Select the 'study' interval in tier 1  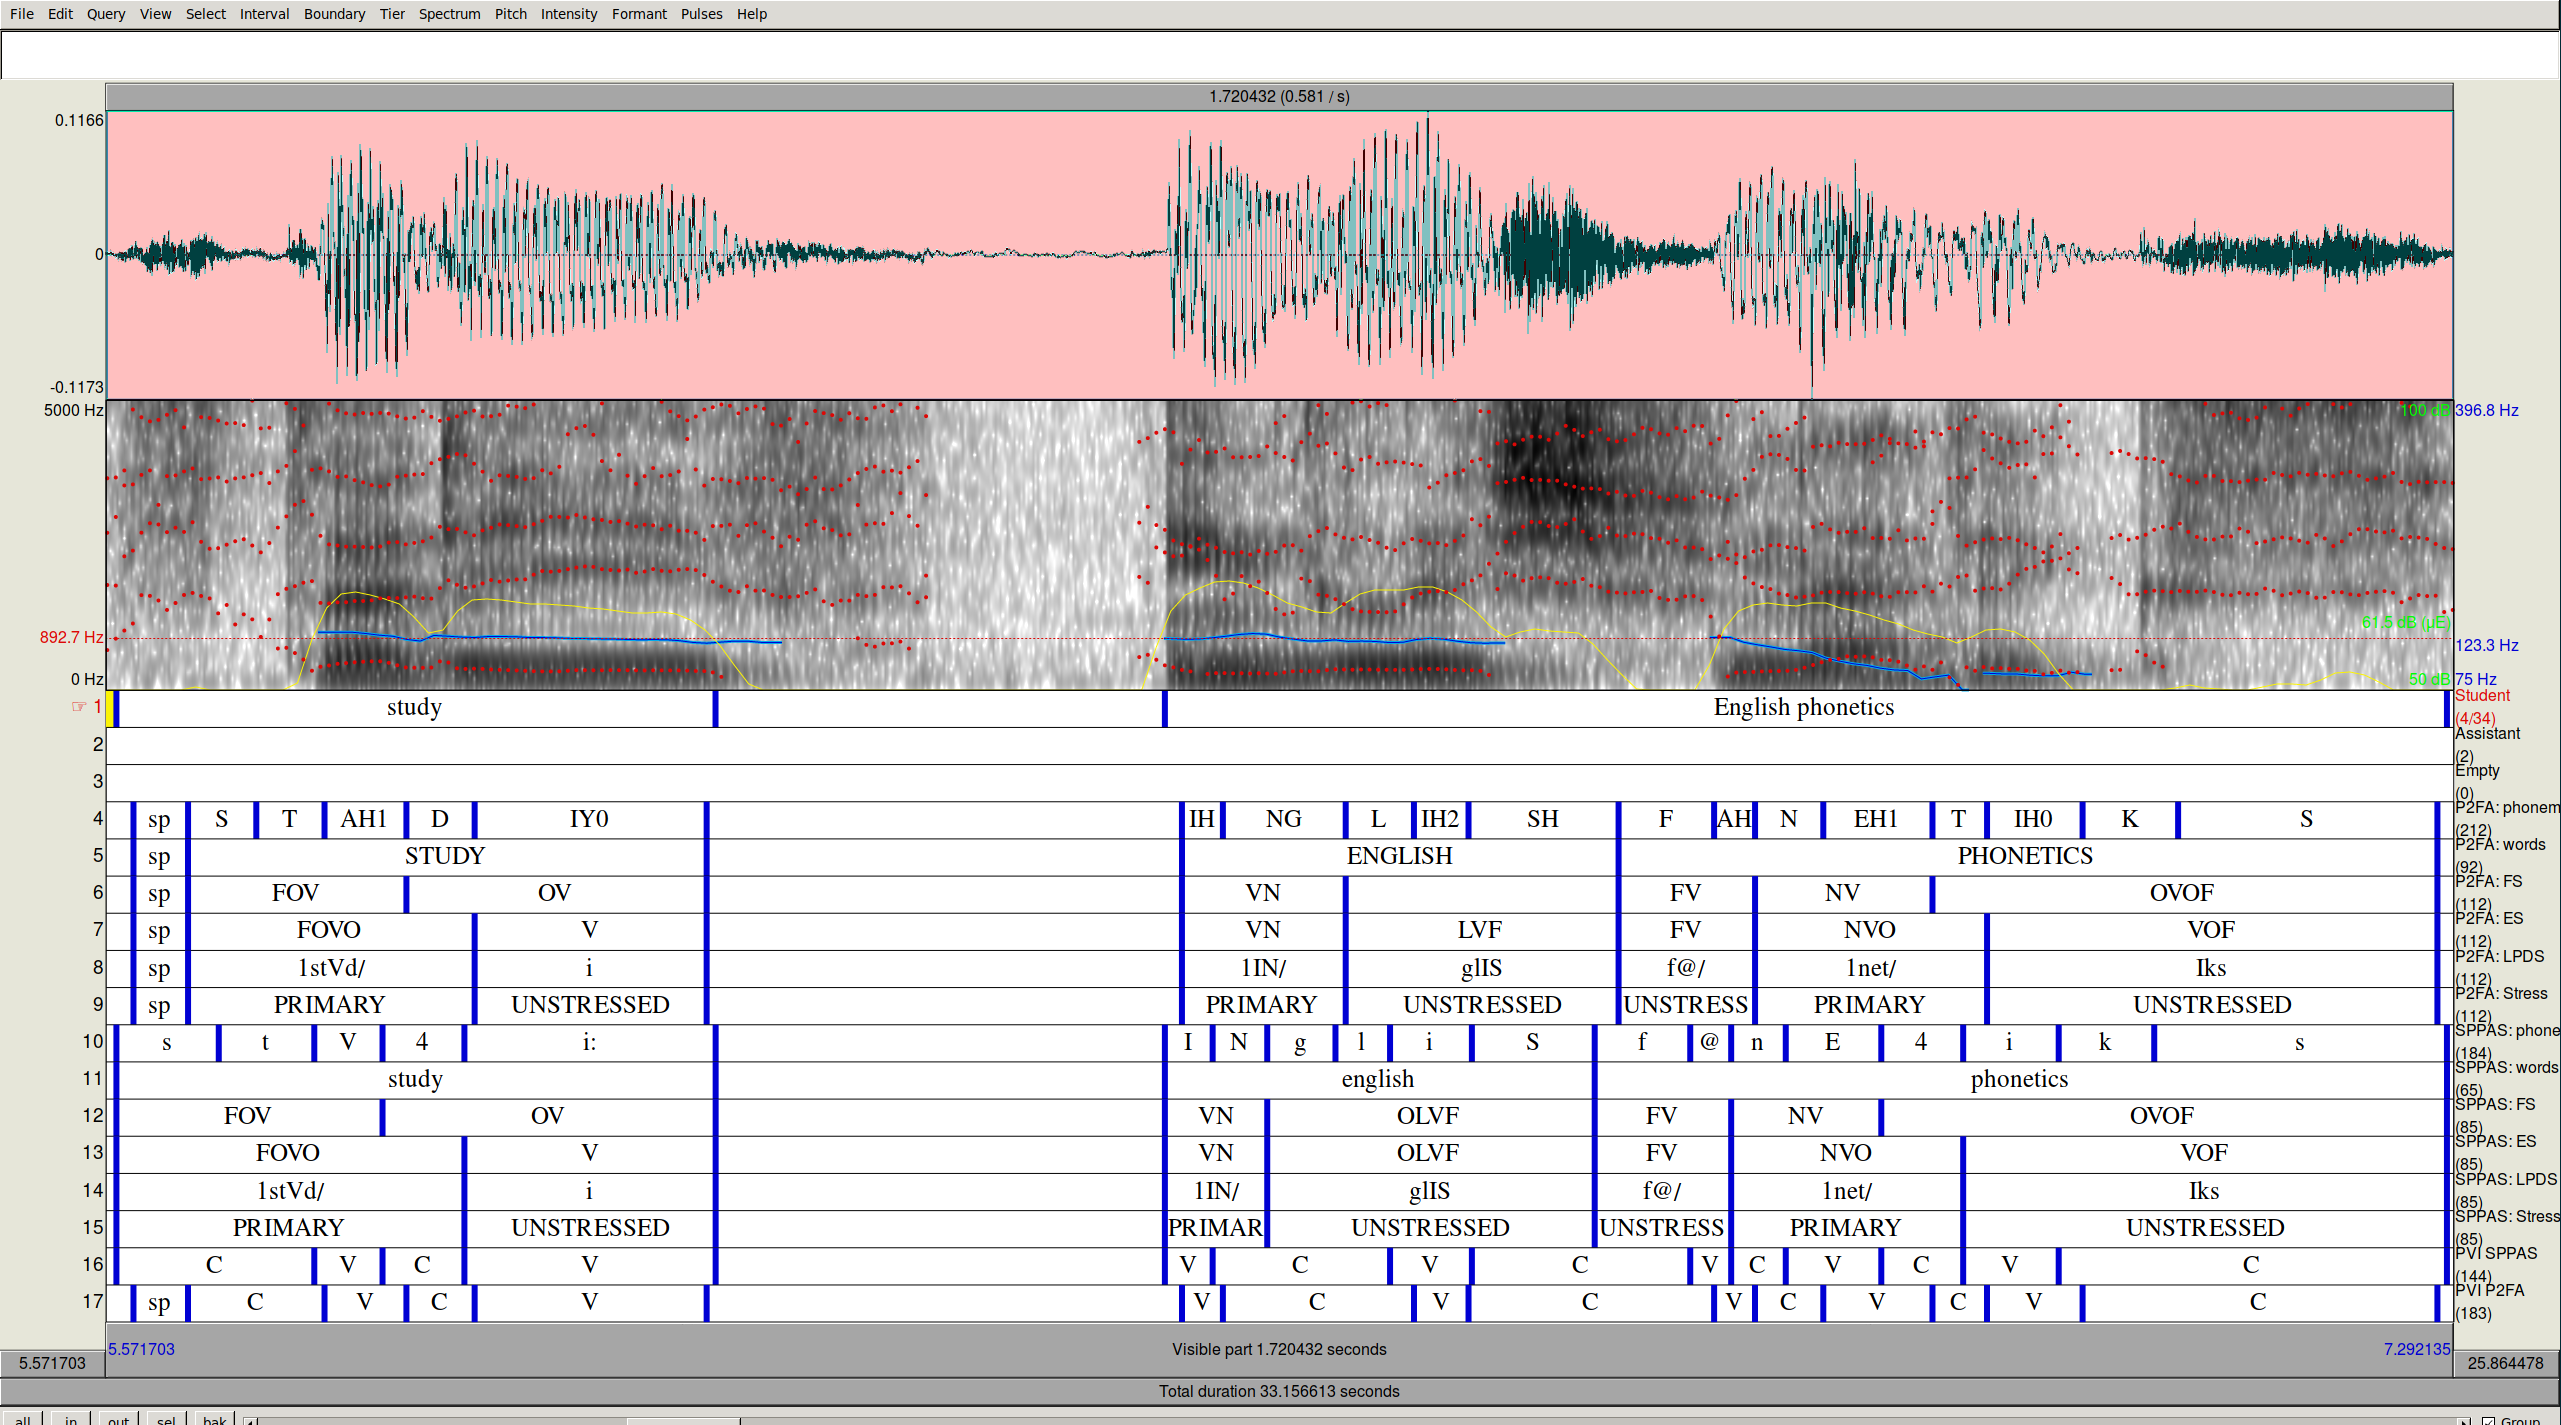click(415, 708)
